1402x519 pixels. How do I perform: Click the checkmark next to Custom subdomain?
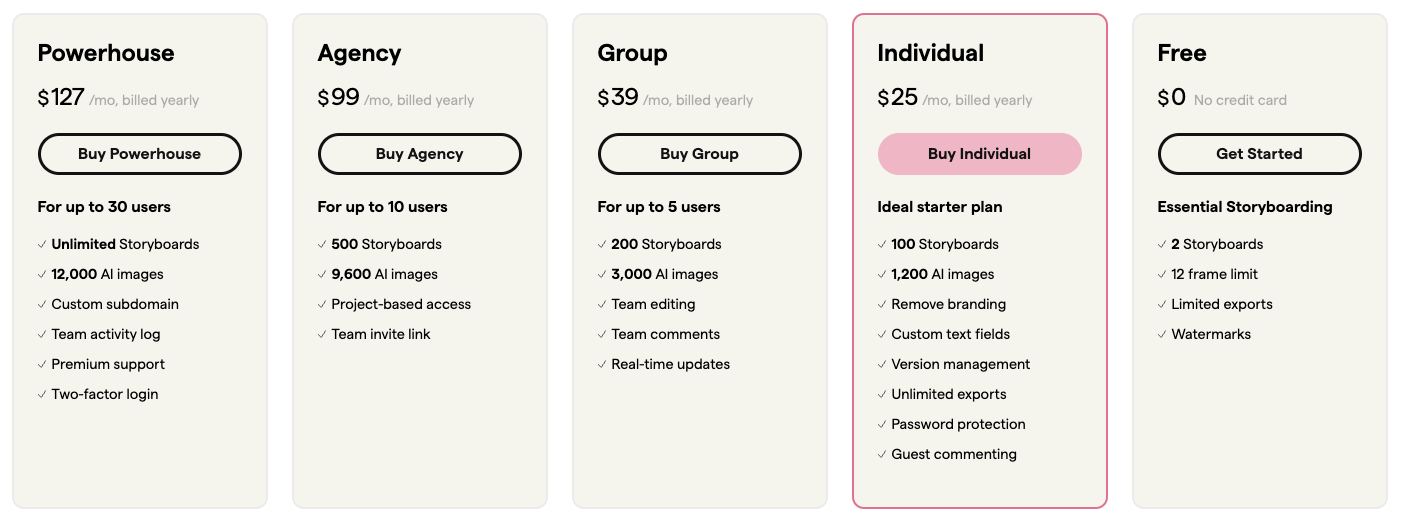click(x=42, y=304)
